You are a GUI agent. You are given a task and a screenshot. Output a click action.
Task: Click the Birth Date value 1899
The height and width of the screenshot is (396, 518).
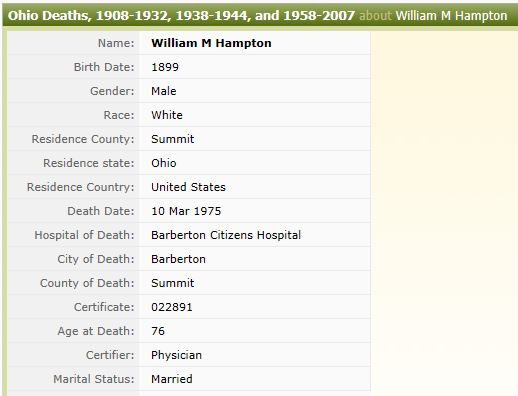pos(165,67)
